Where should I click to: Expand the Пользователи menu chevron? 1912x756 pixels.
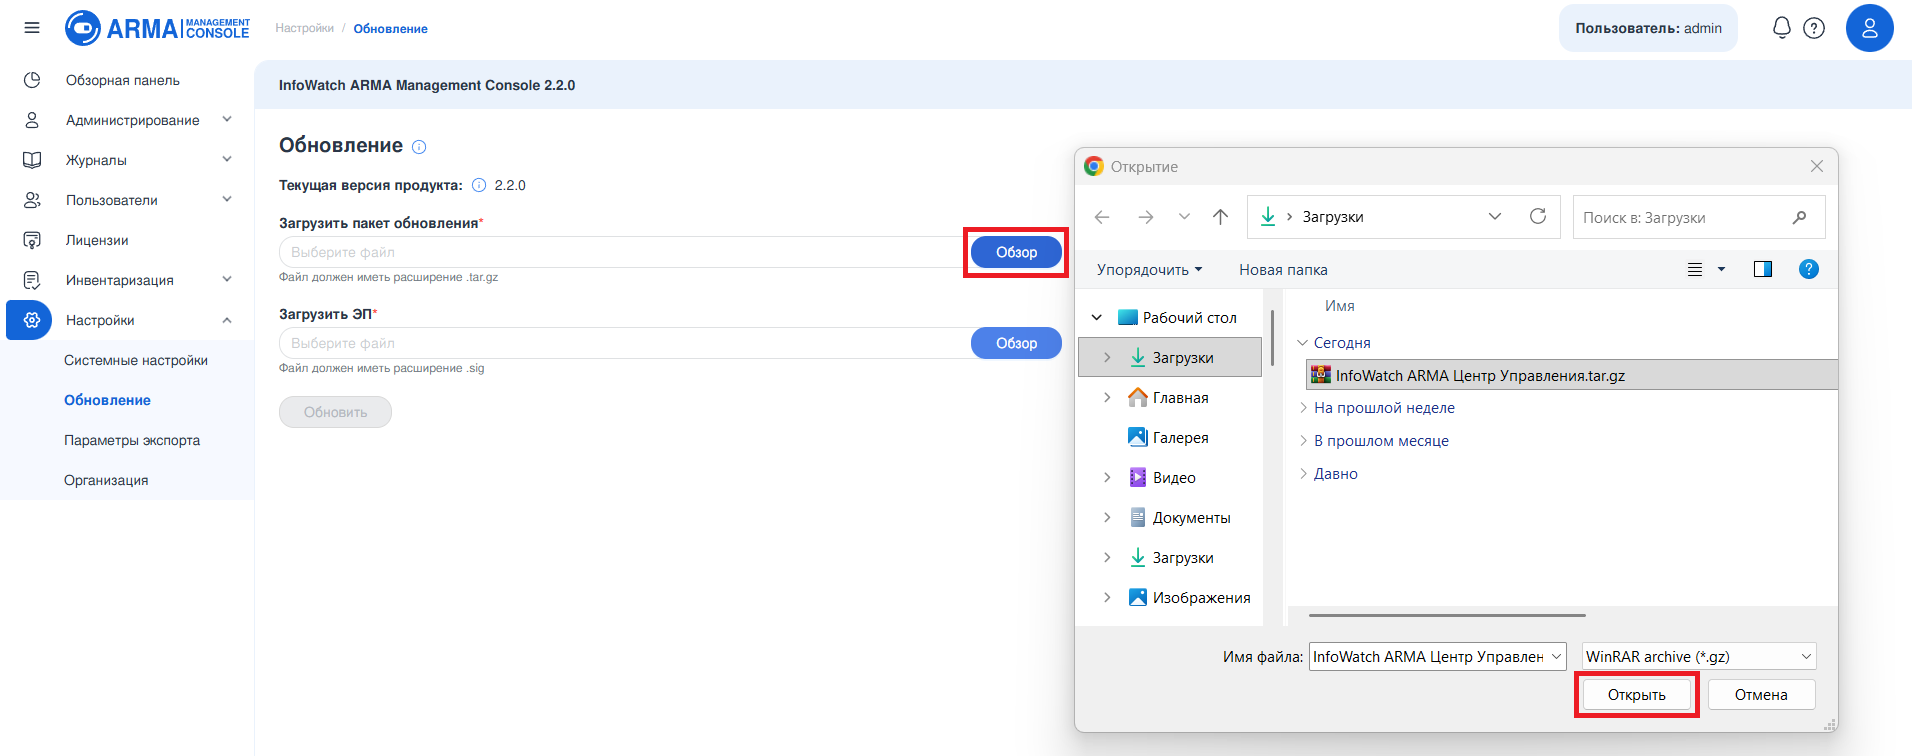pos(227,199)
